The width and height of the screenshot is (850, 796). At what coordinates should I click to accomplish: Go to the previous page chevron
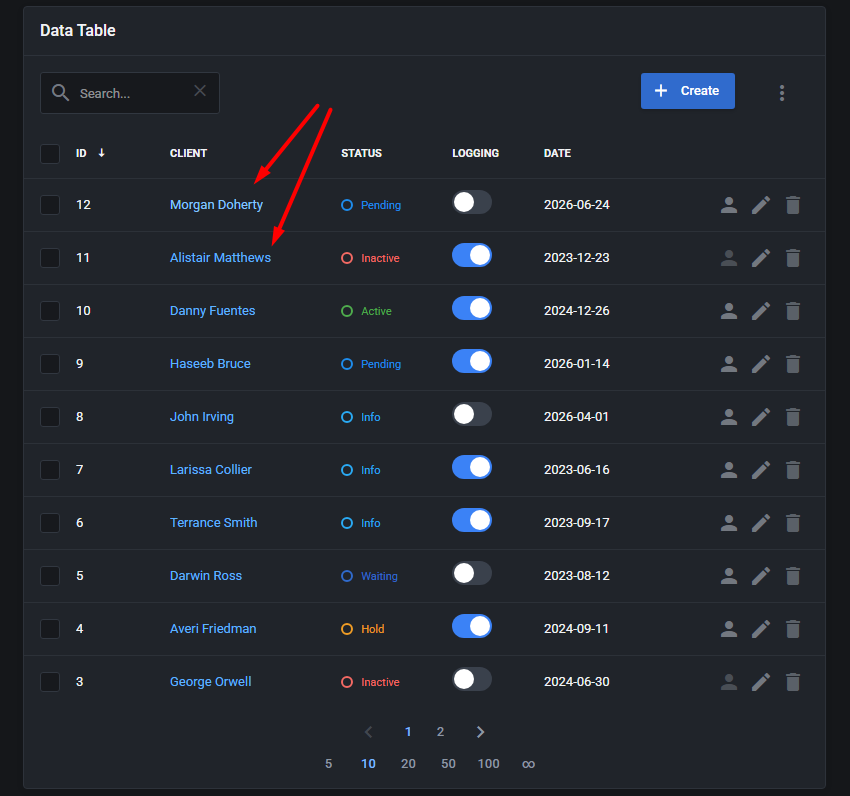[369, 732]
